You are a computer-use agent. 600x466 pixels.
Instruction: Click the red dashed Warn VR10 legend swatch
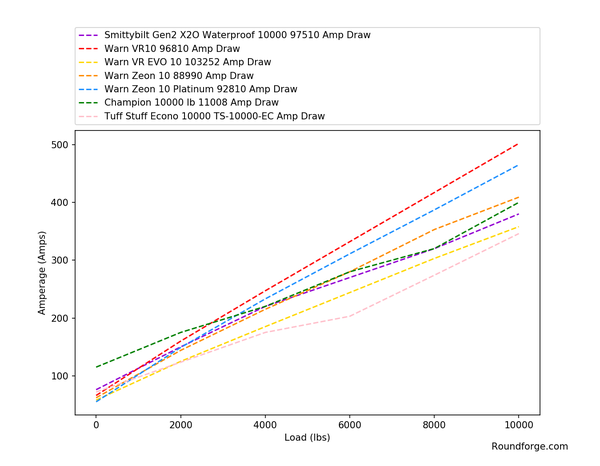tap(89, 48)
